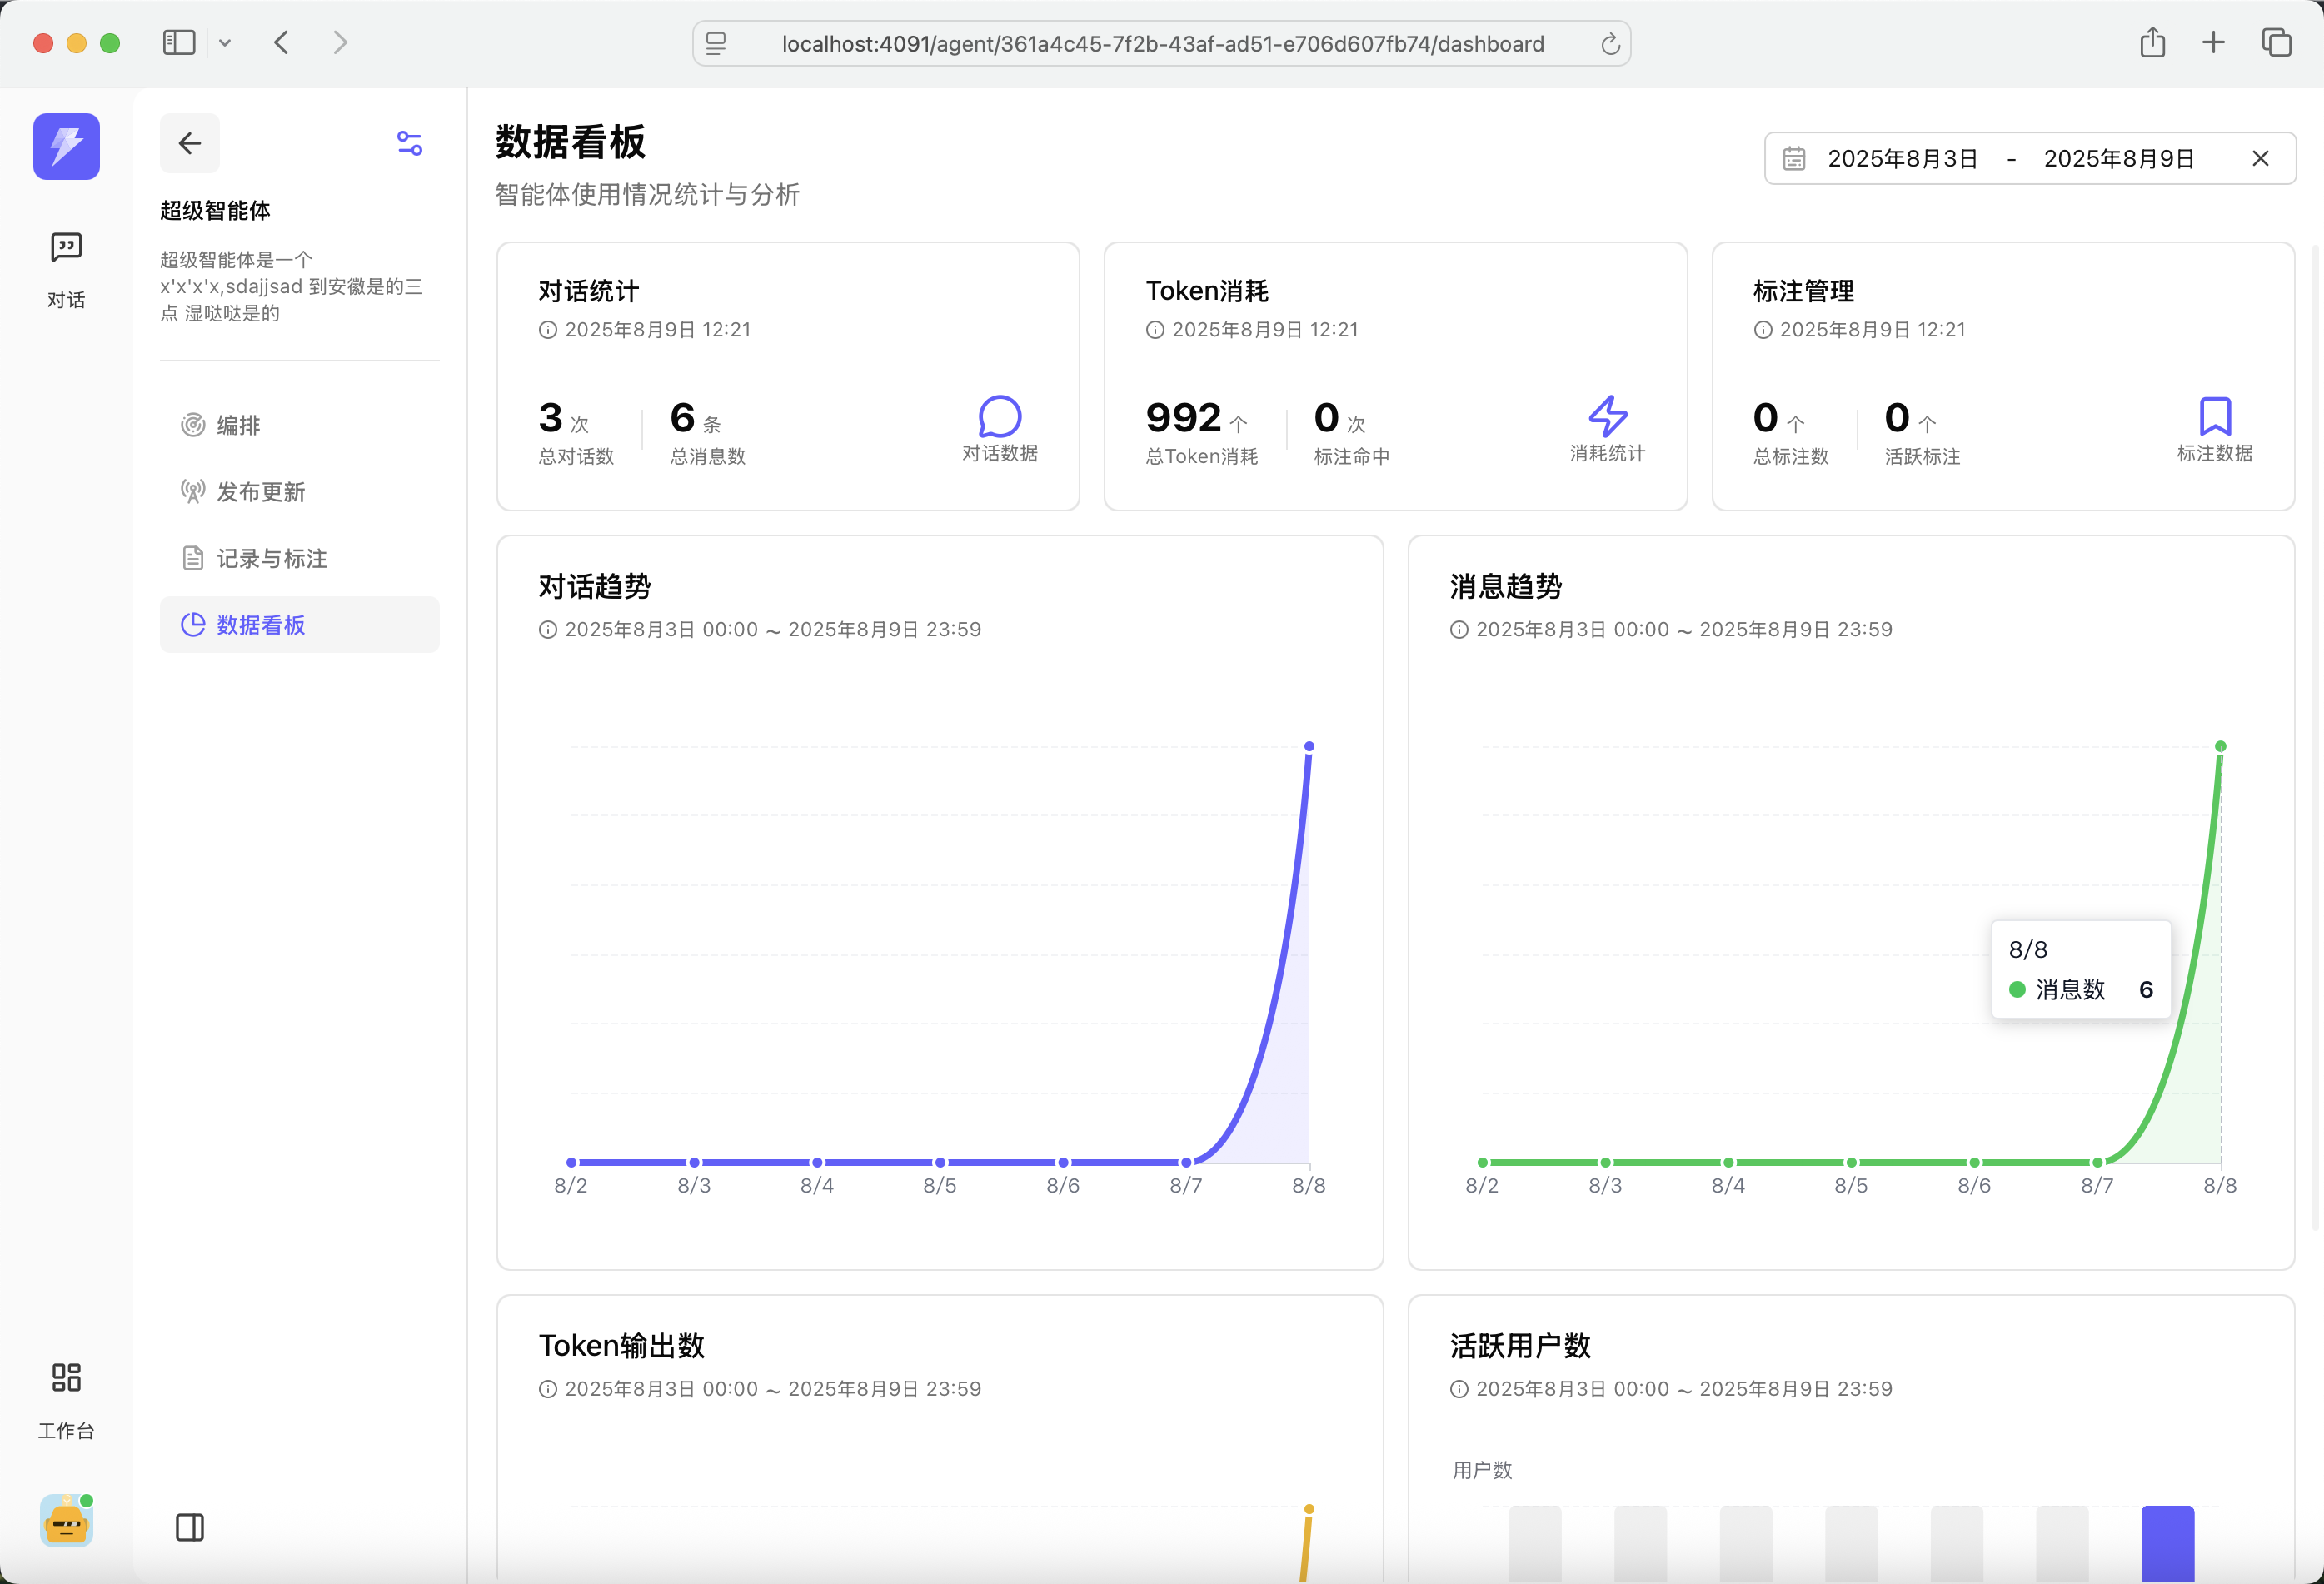Click browser forward navigation arrow
This screenshot has width=2324, height=1584.
tap(340, 42)
